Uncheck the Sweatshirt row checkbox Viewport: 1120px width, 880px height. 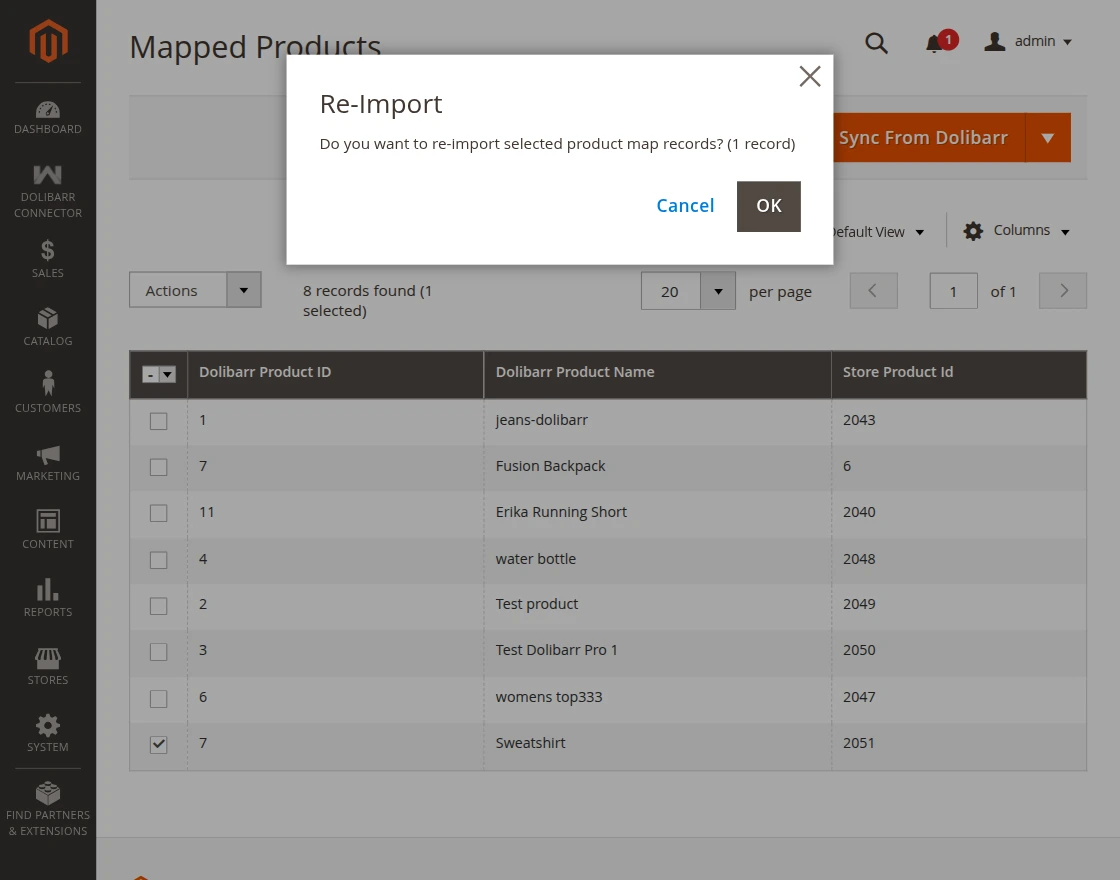click(x=159, y=744)
